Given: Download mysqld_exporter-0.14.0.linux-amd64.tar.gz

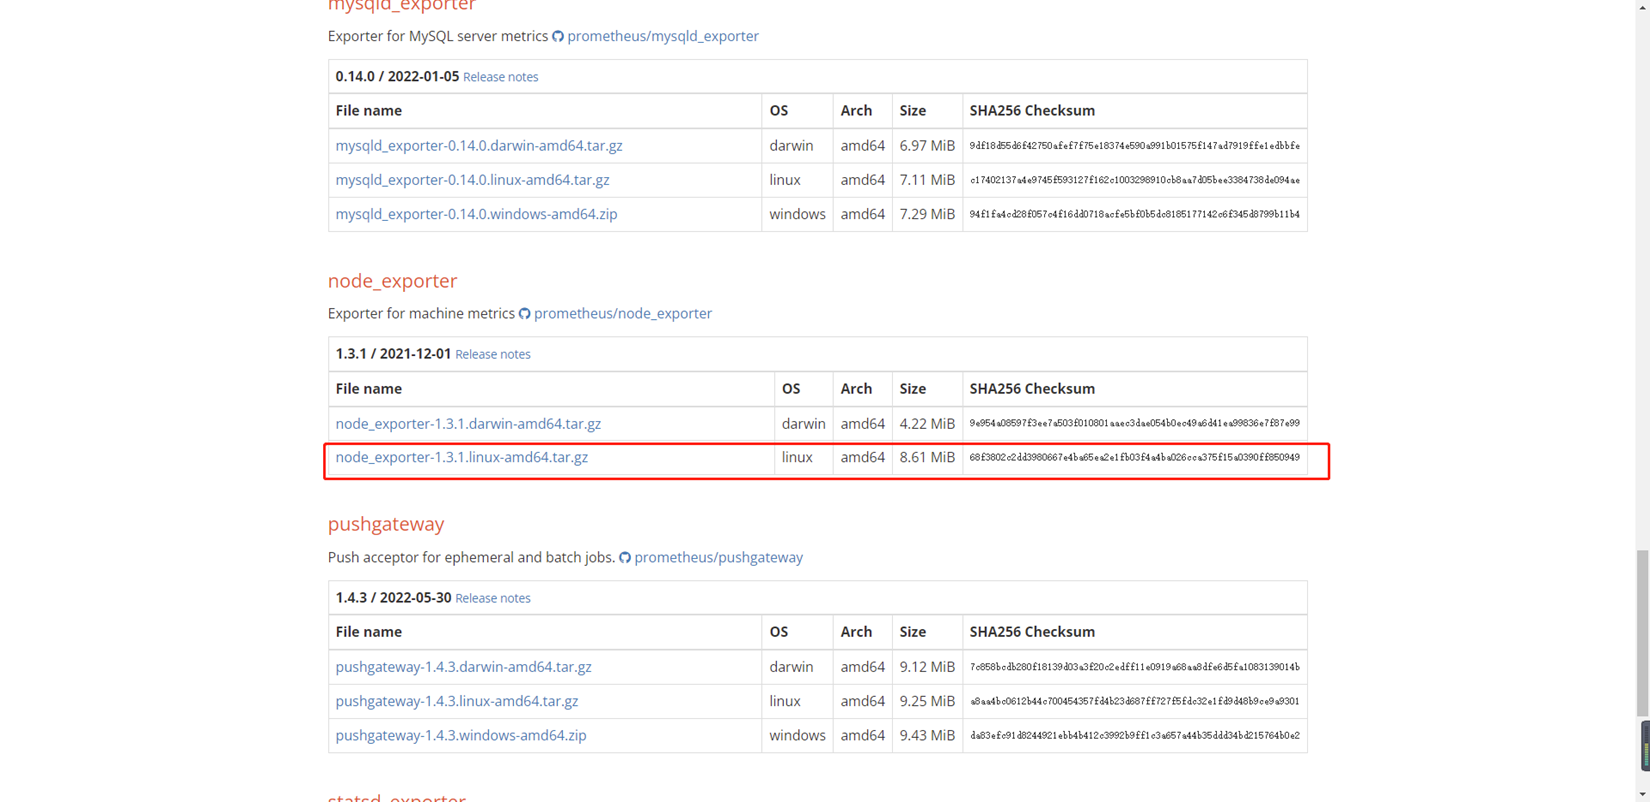Looking at the screenshot, I should [x=472, y=180].
